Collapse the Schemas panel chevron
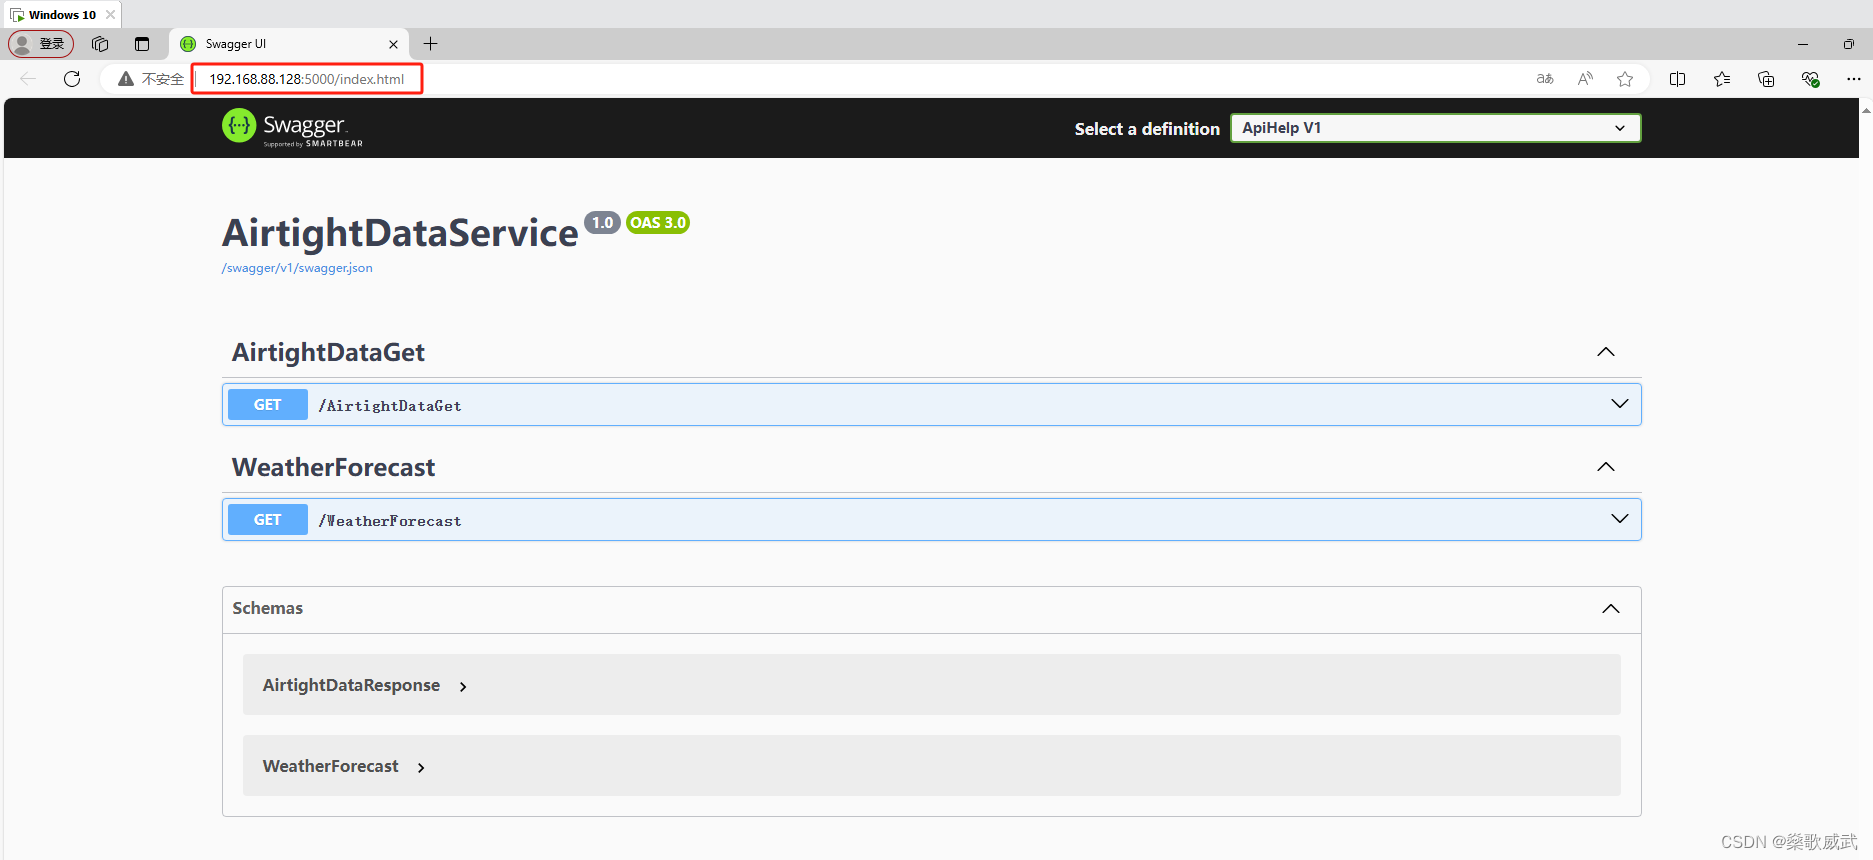The width and height of the screenshot is (1873, 860). [1611, 609]
